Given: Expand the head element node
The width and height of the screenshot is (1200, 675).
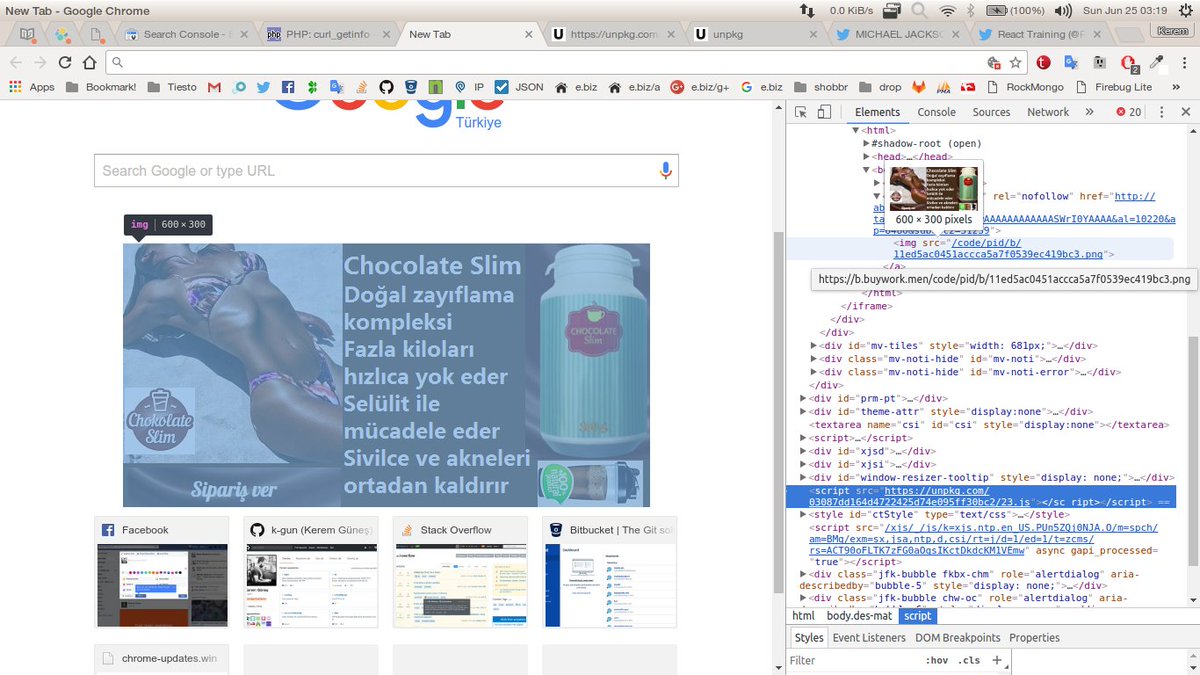Looking at the screenshot, I should click(866, 156).
